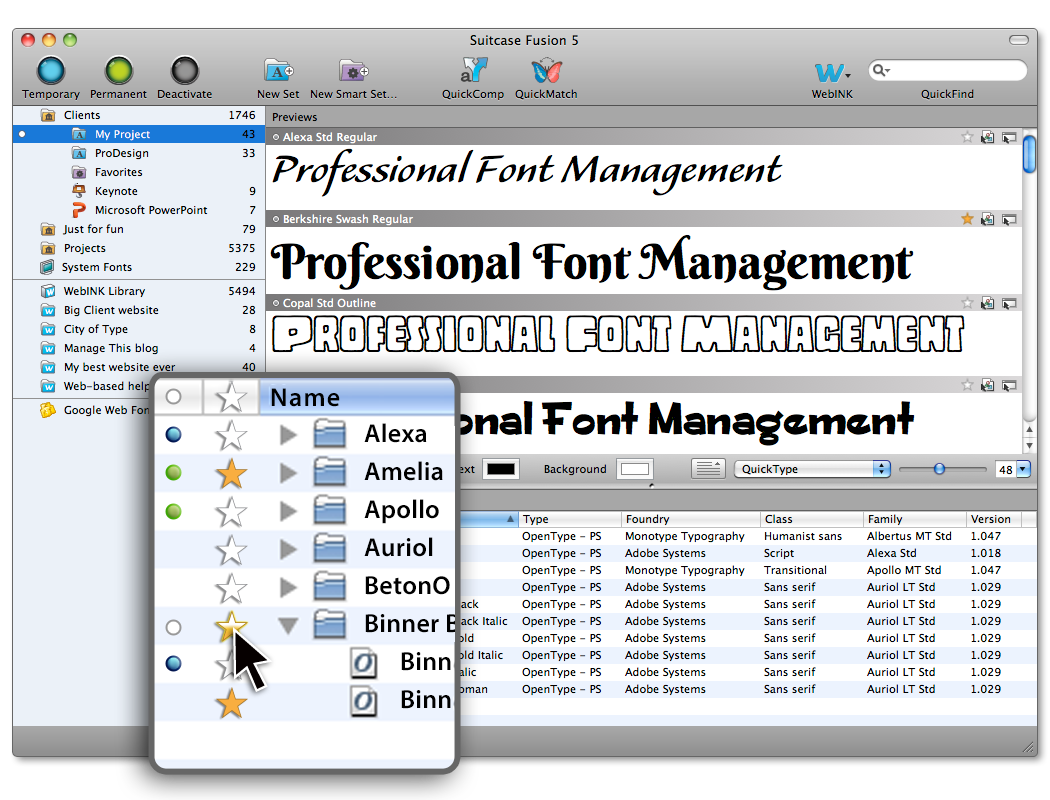This screenshot has width=1050, height=800.
Task: Select the ProDesign set in the sidebar
Action: click(x=121, y=153)
